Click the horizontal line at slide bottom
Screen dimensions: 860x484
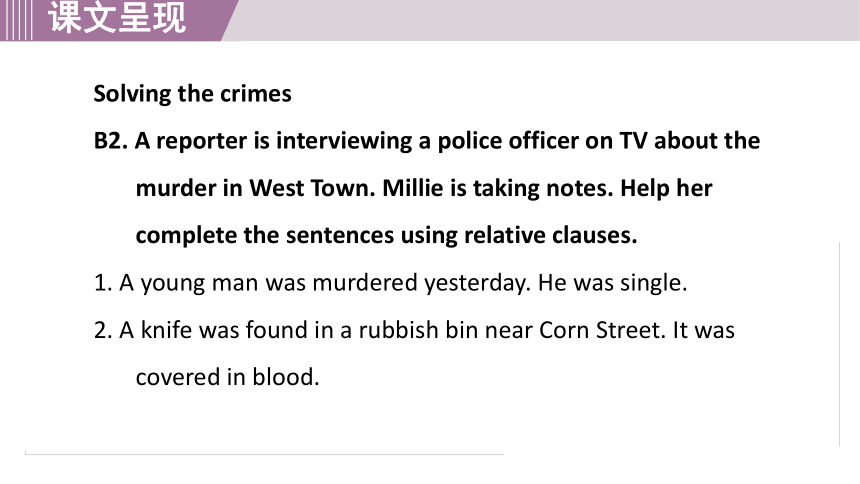click(264, 454)
